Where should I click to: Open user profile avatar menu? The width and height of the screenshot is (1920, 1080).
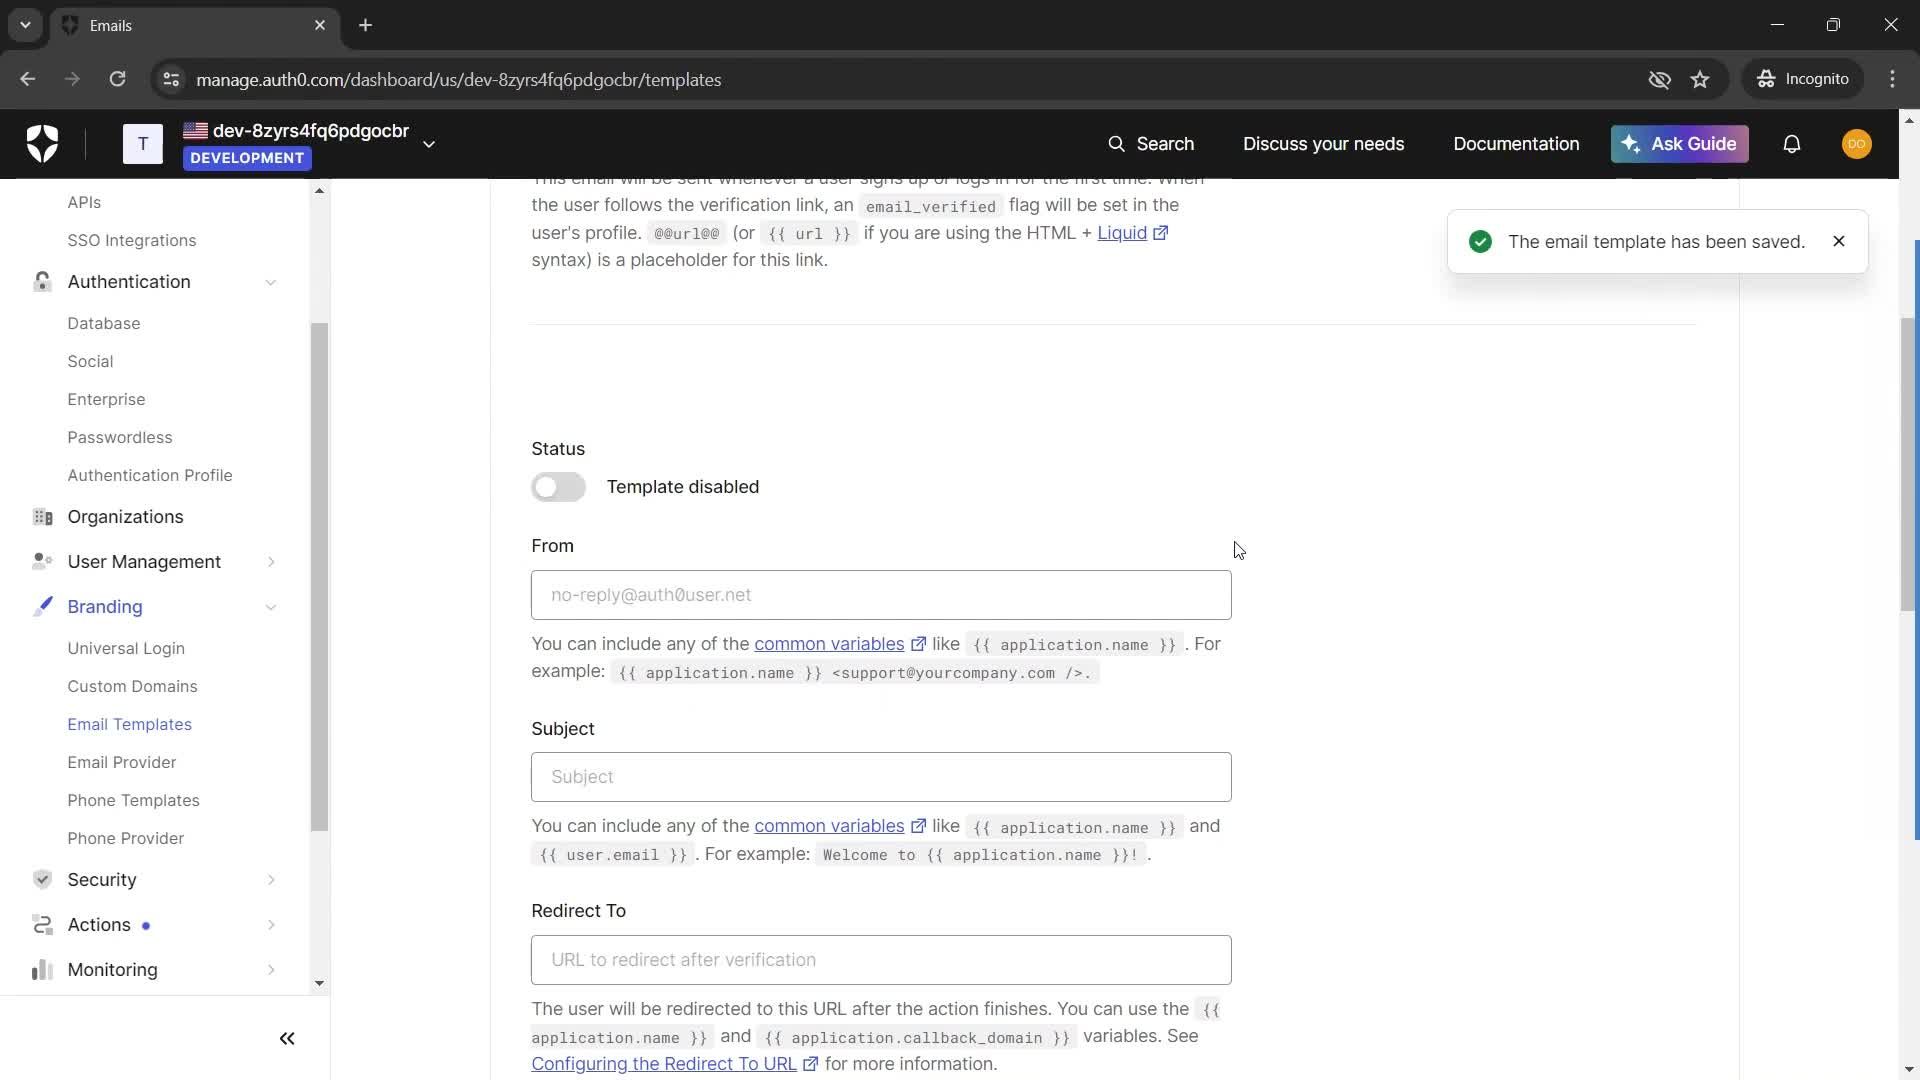tap(1857, 144)
